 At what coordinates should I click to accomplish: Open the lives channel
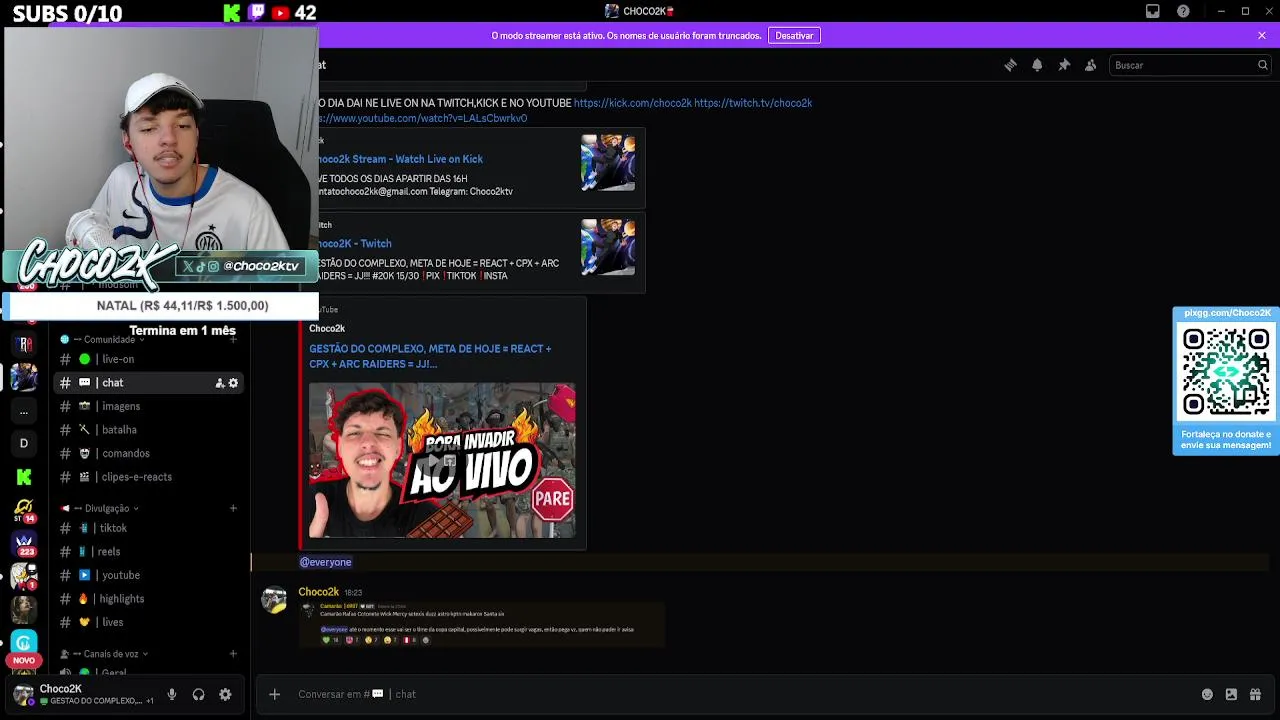click(x=150, y=622)
